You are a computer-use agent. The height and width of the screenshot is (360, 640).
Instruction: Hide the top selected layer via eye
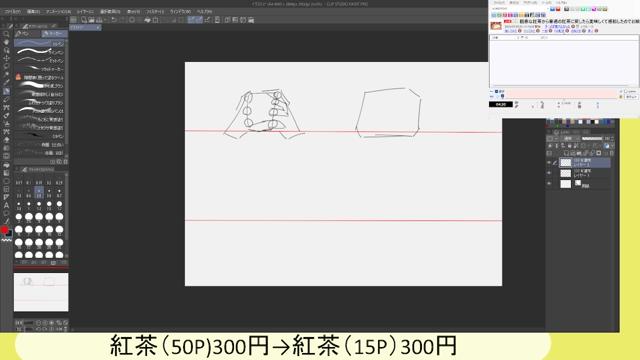click(549, 163)
